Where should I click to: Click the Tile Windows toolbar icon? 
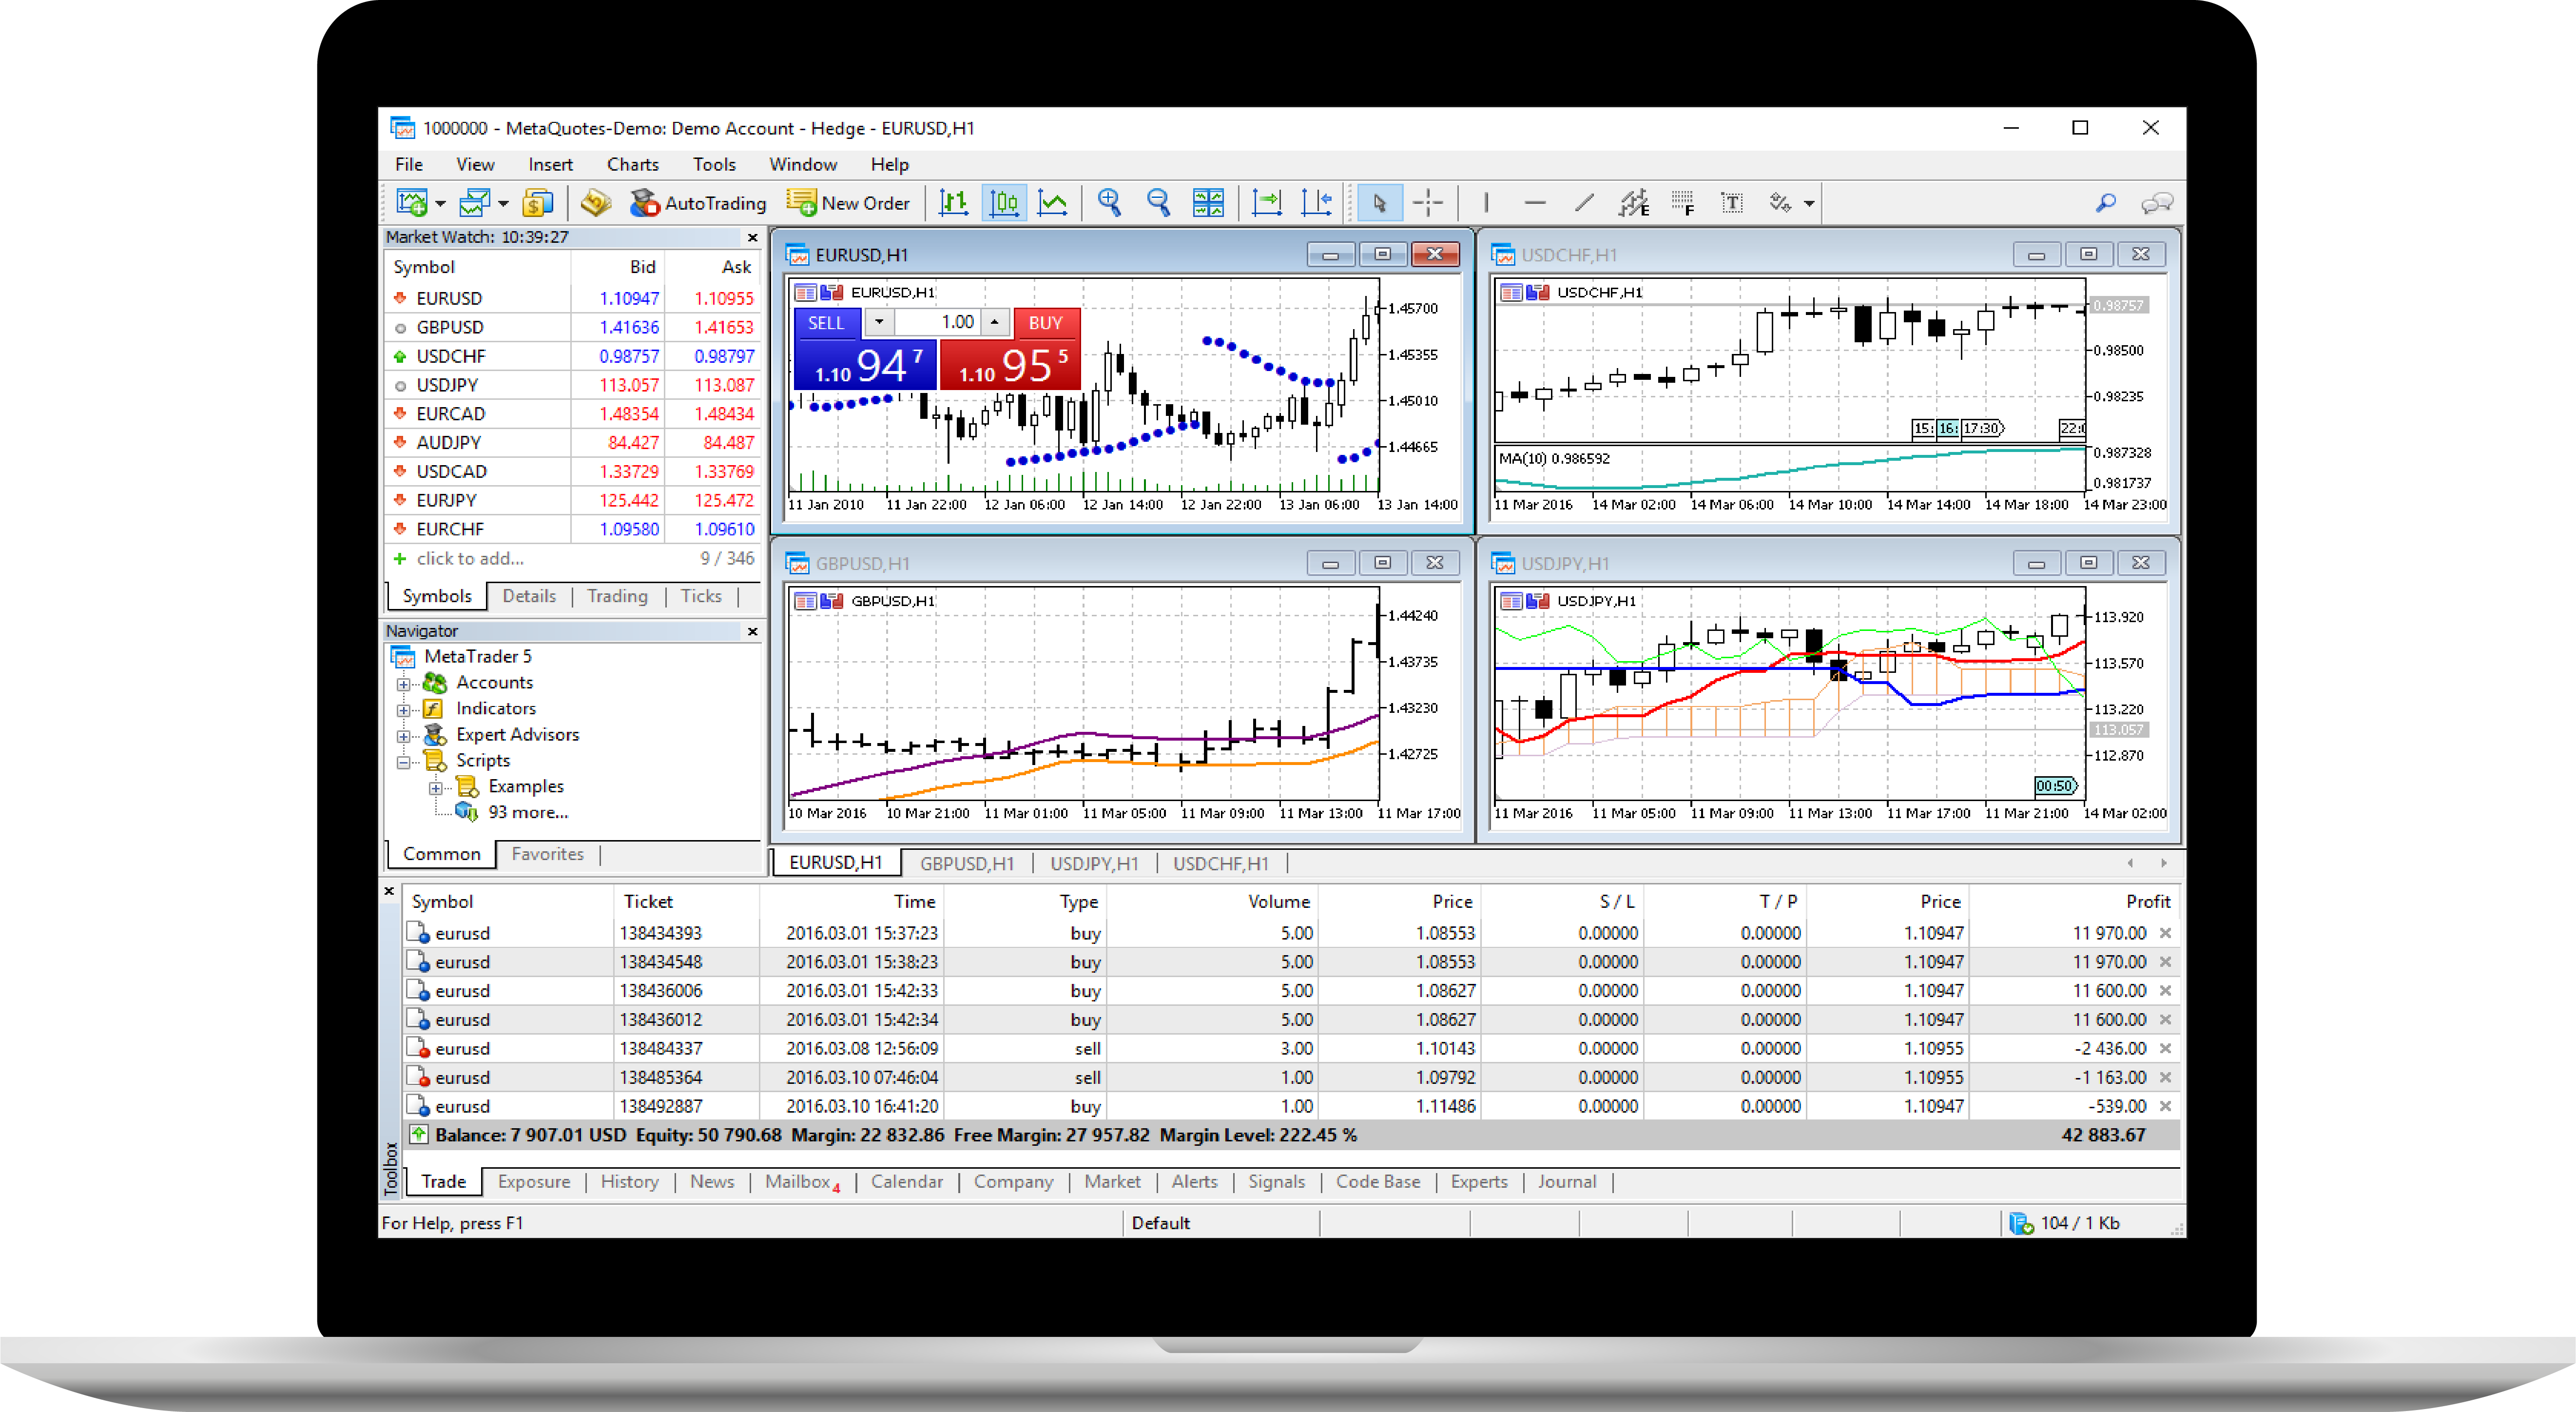(x=1208, y=203)
